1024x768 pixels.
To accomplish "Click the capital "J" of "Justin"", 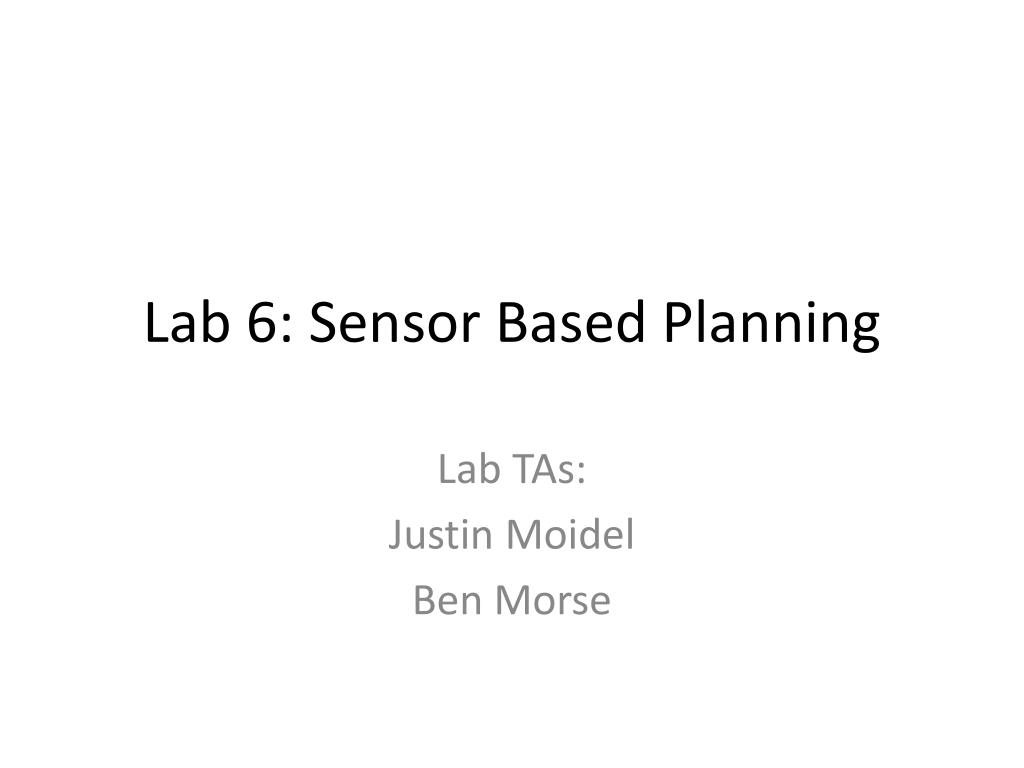I will [395, 538].
